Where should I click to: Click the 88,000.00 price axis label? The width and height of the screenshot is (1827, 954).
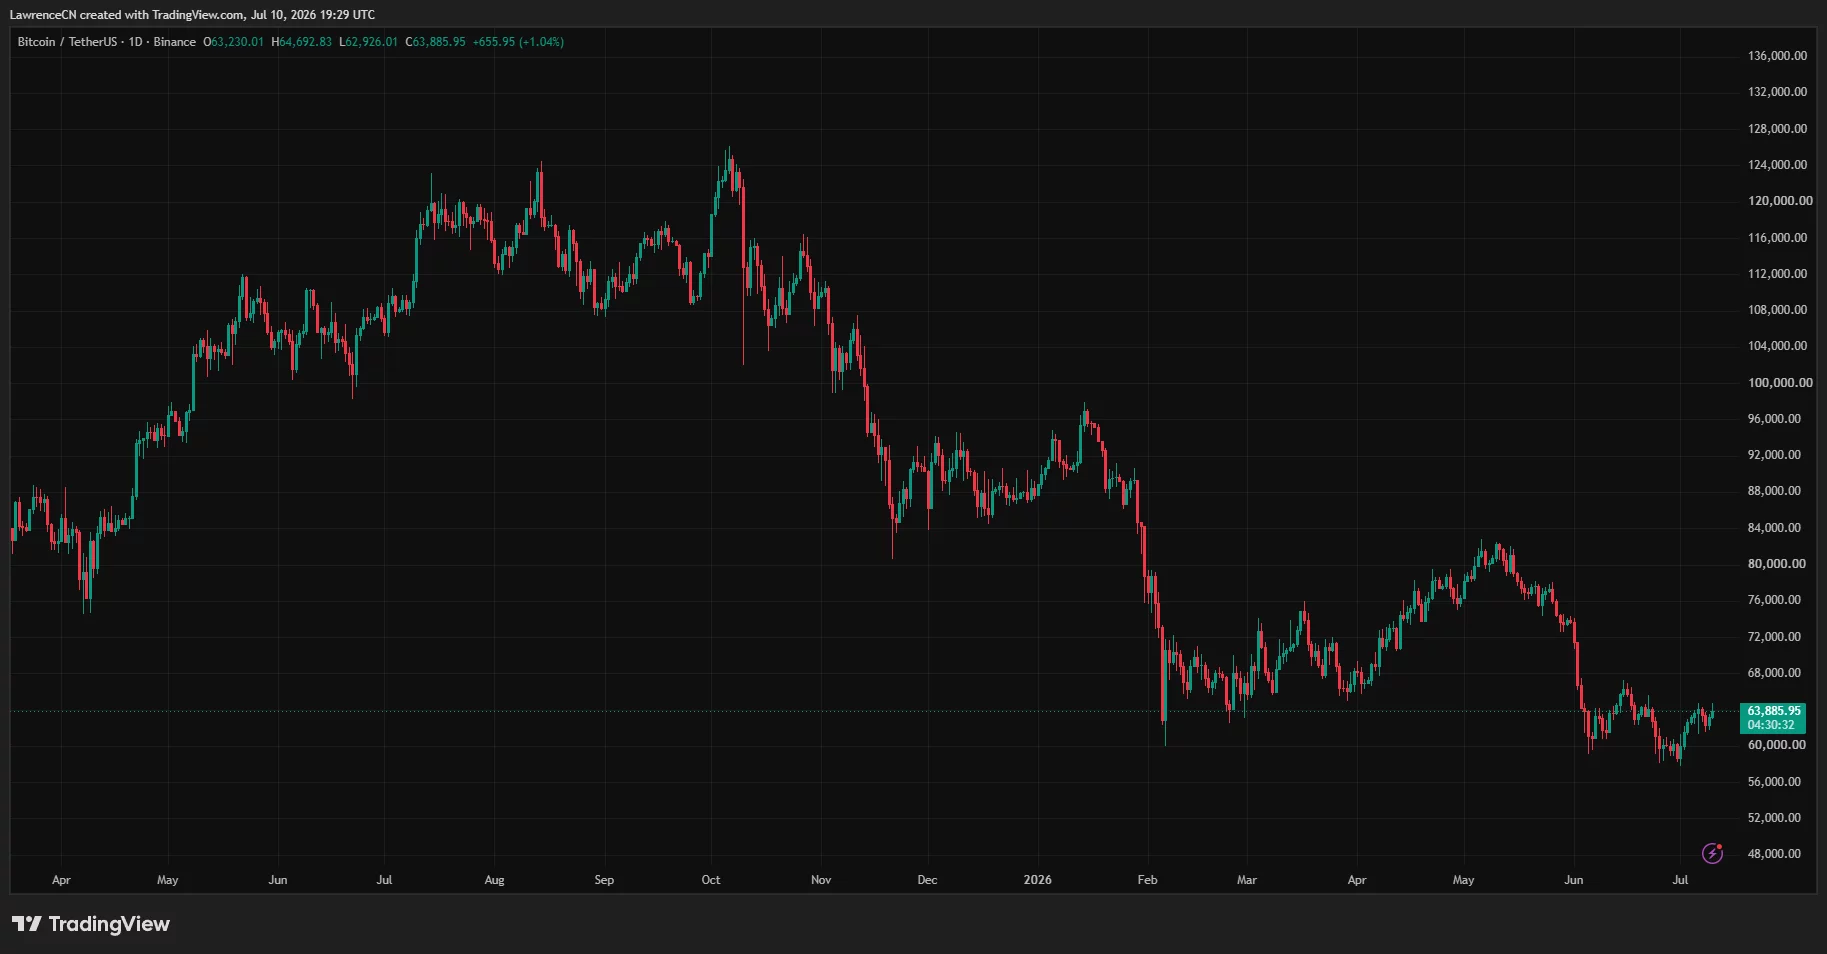[1774, 491]
